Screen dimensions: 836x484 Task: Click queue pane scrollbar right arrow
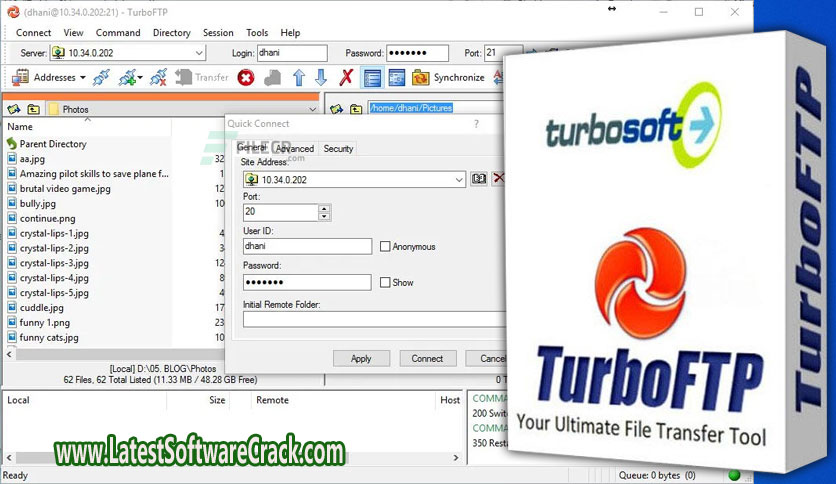[x=456, y=457]
